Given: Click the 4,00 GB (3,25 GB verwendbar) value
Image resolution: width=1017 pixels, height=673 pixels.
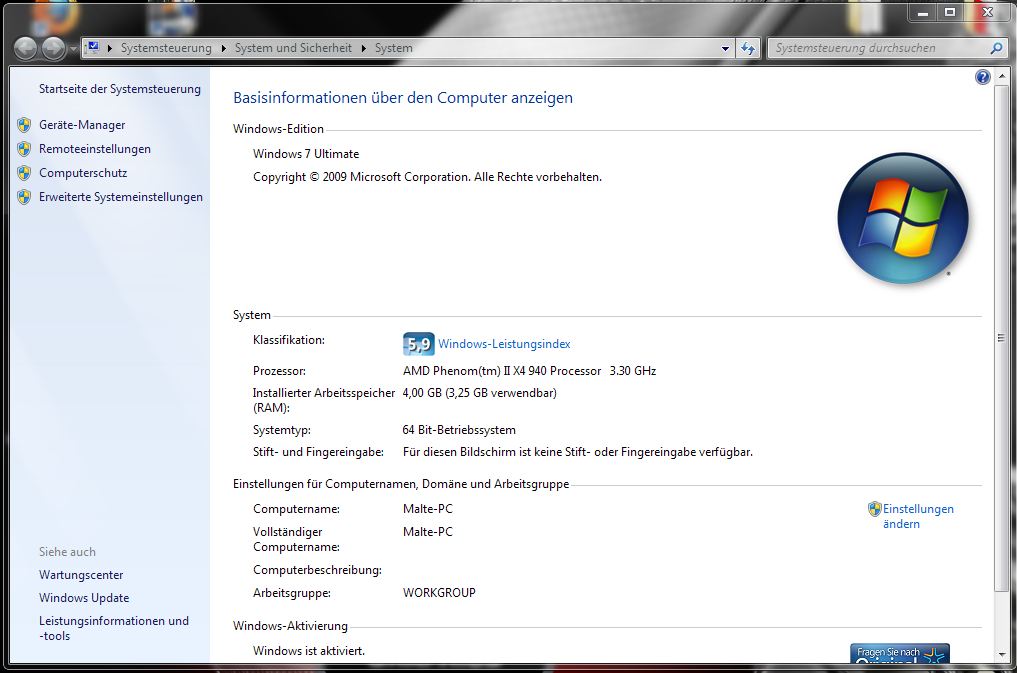Looking at the screenshot, I should coord(479,392).
